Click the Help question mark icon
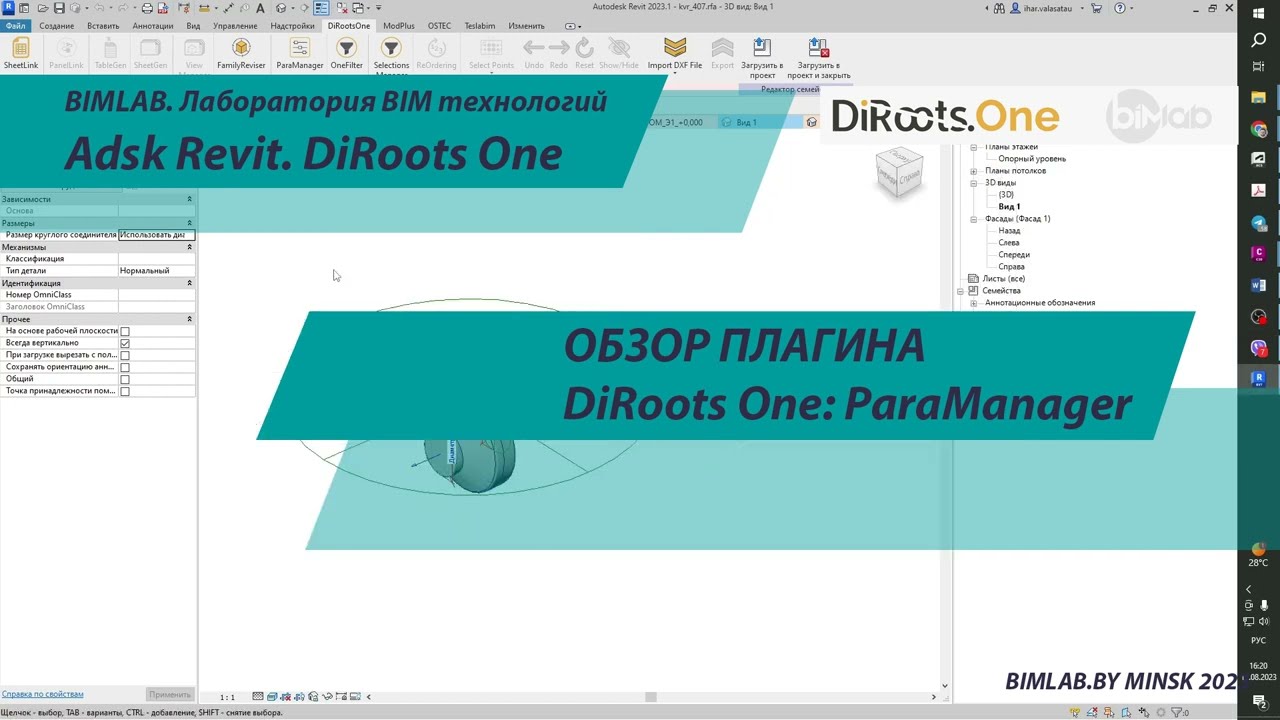 (x=1121, y=8)
